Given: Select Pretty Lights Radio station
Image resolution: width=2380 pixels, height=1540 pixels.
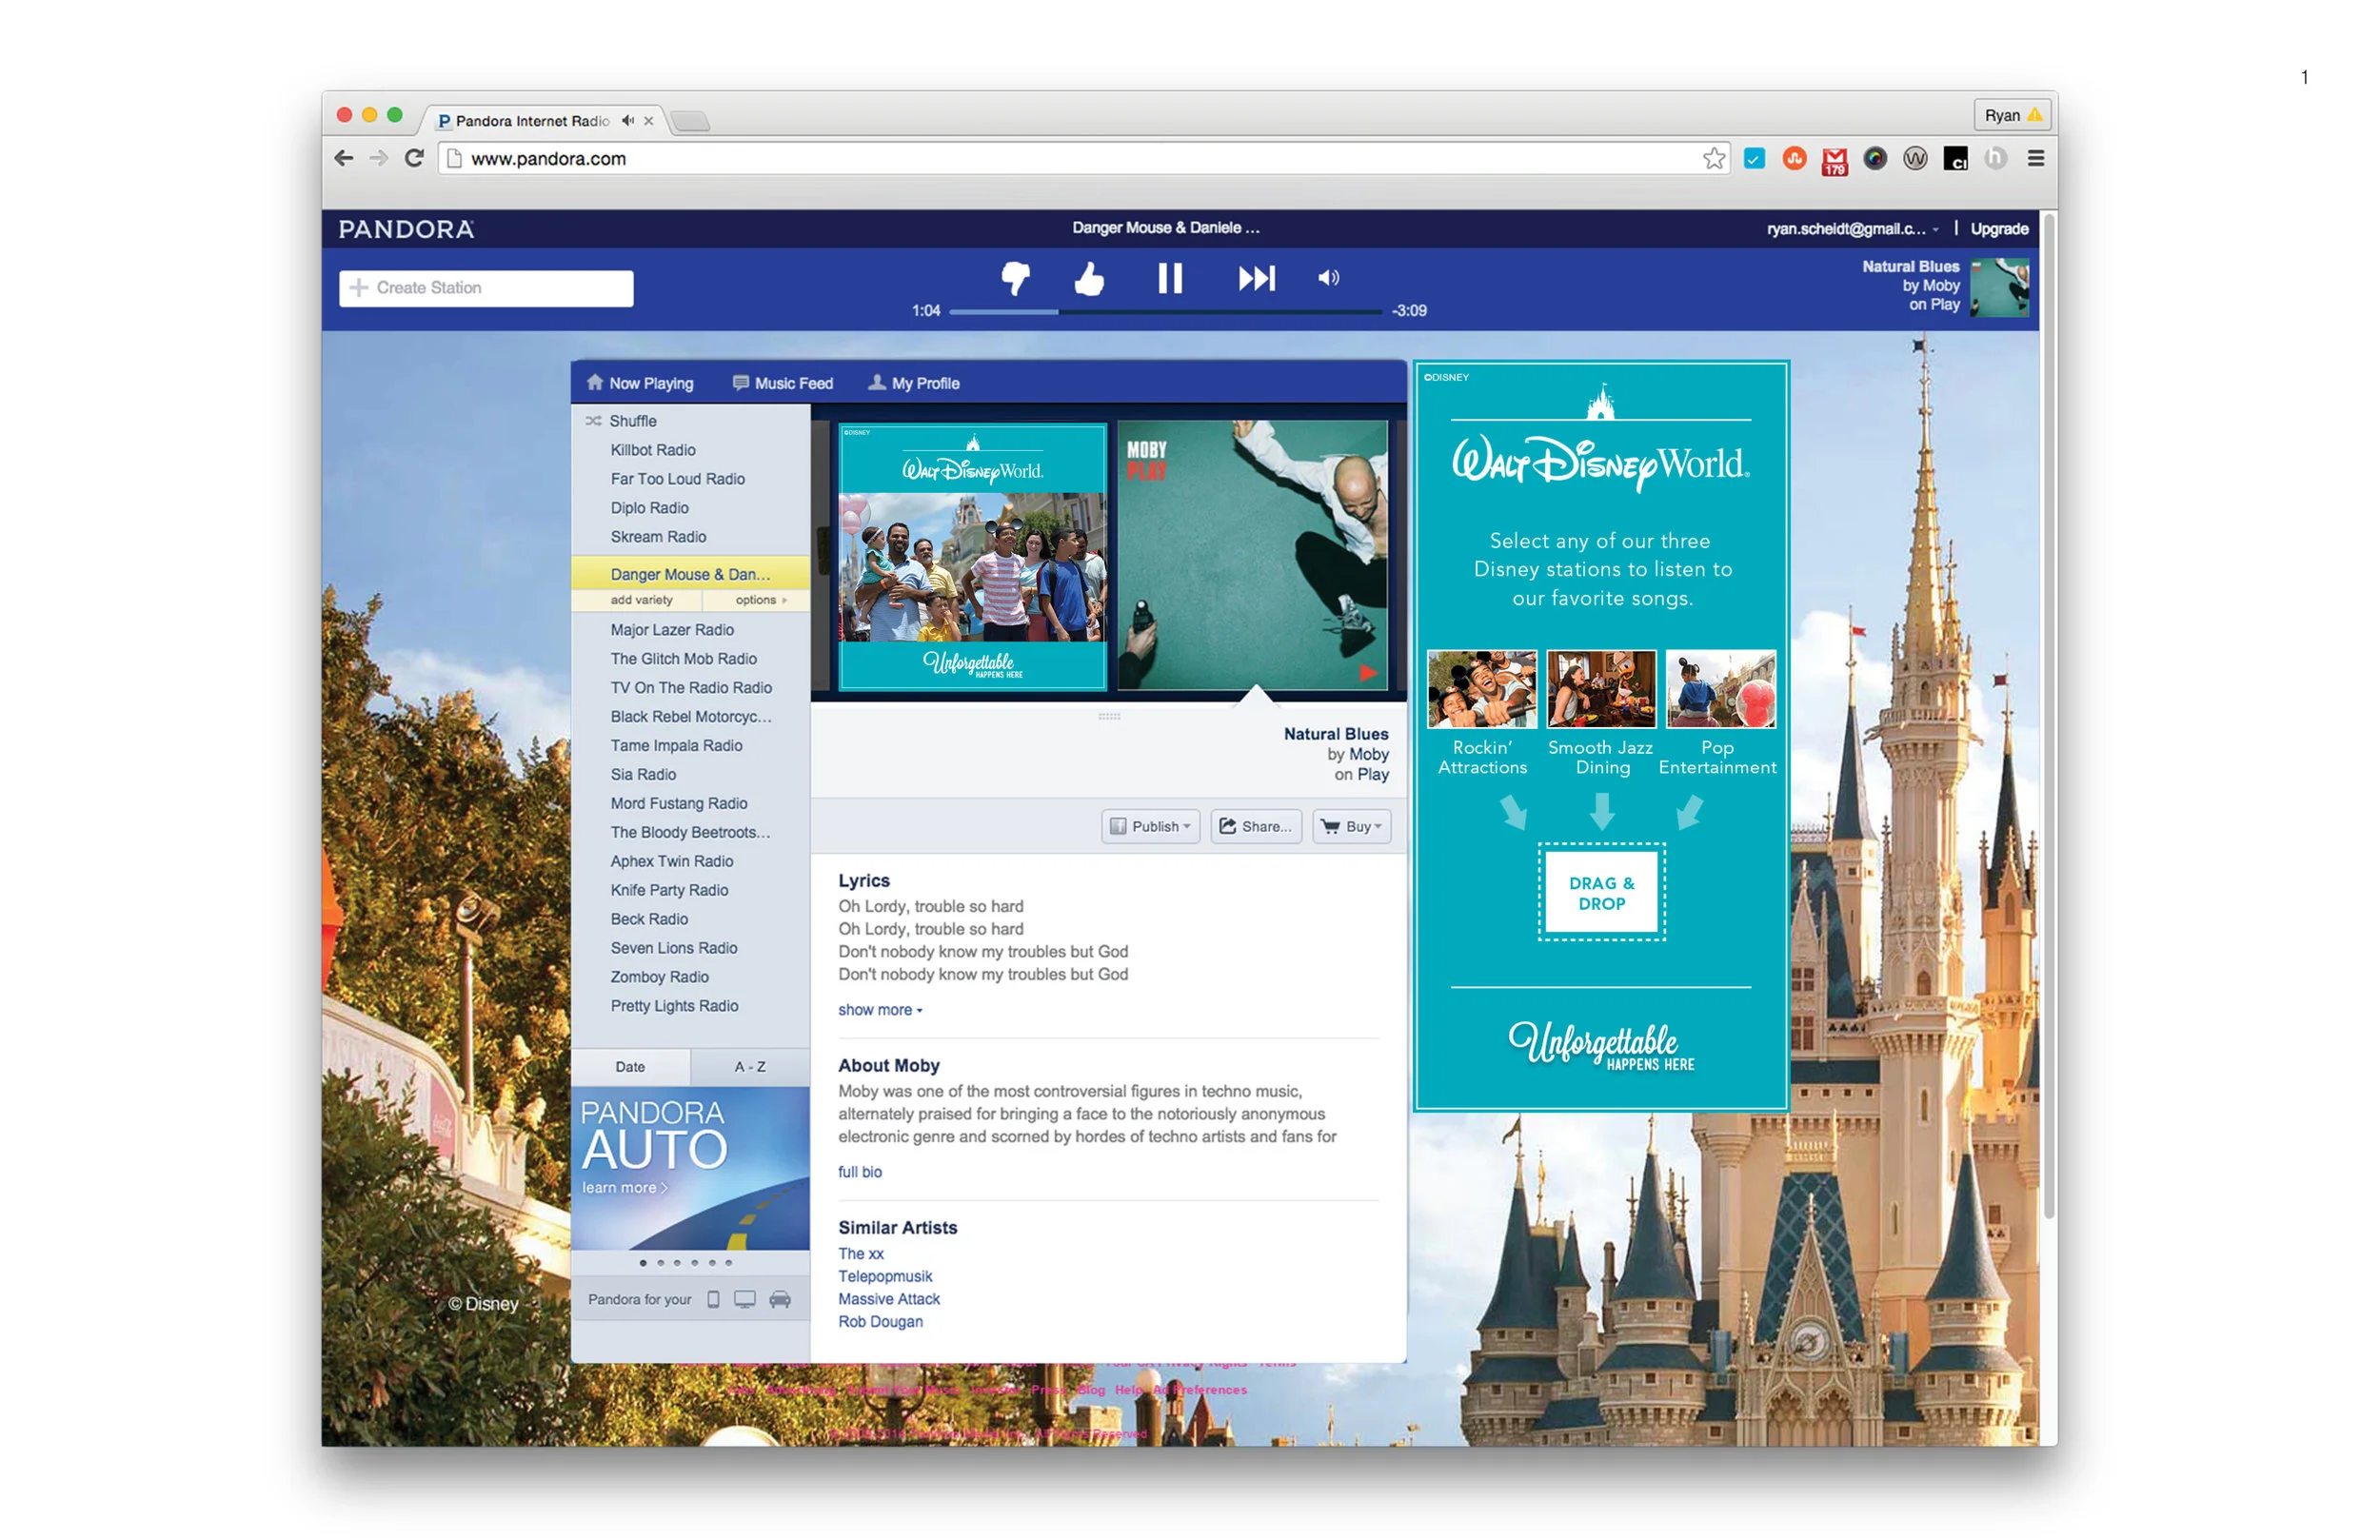Looking at the screenshot, I should pyautogui.click(x=675, y=1006).
